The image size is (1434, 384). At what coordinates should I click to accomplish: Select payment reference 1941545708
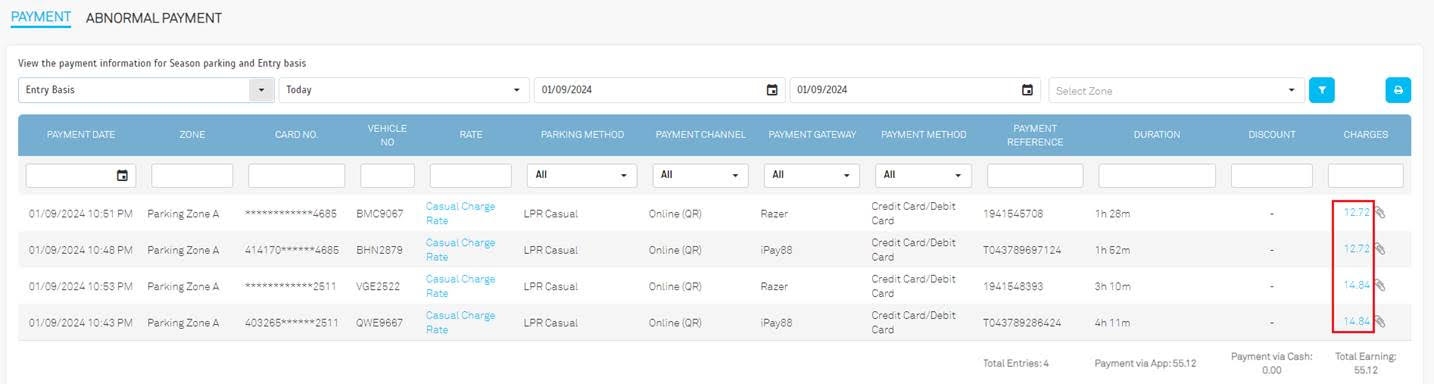pos(1013,213)
